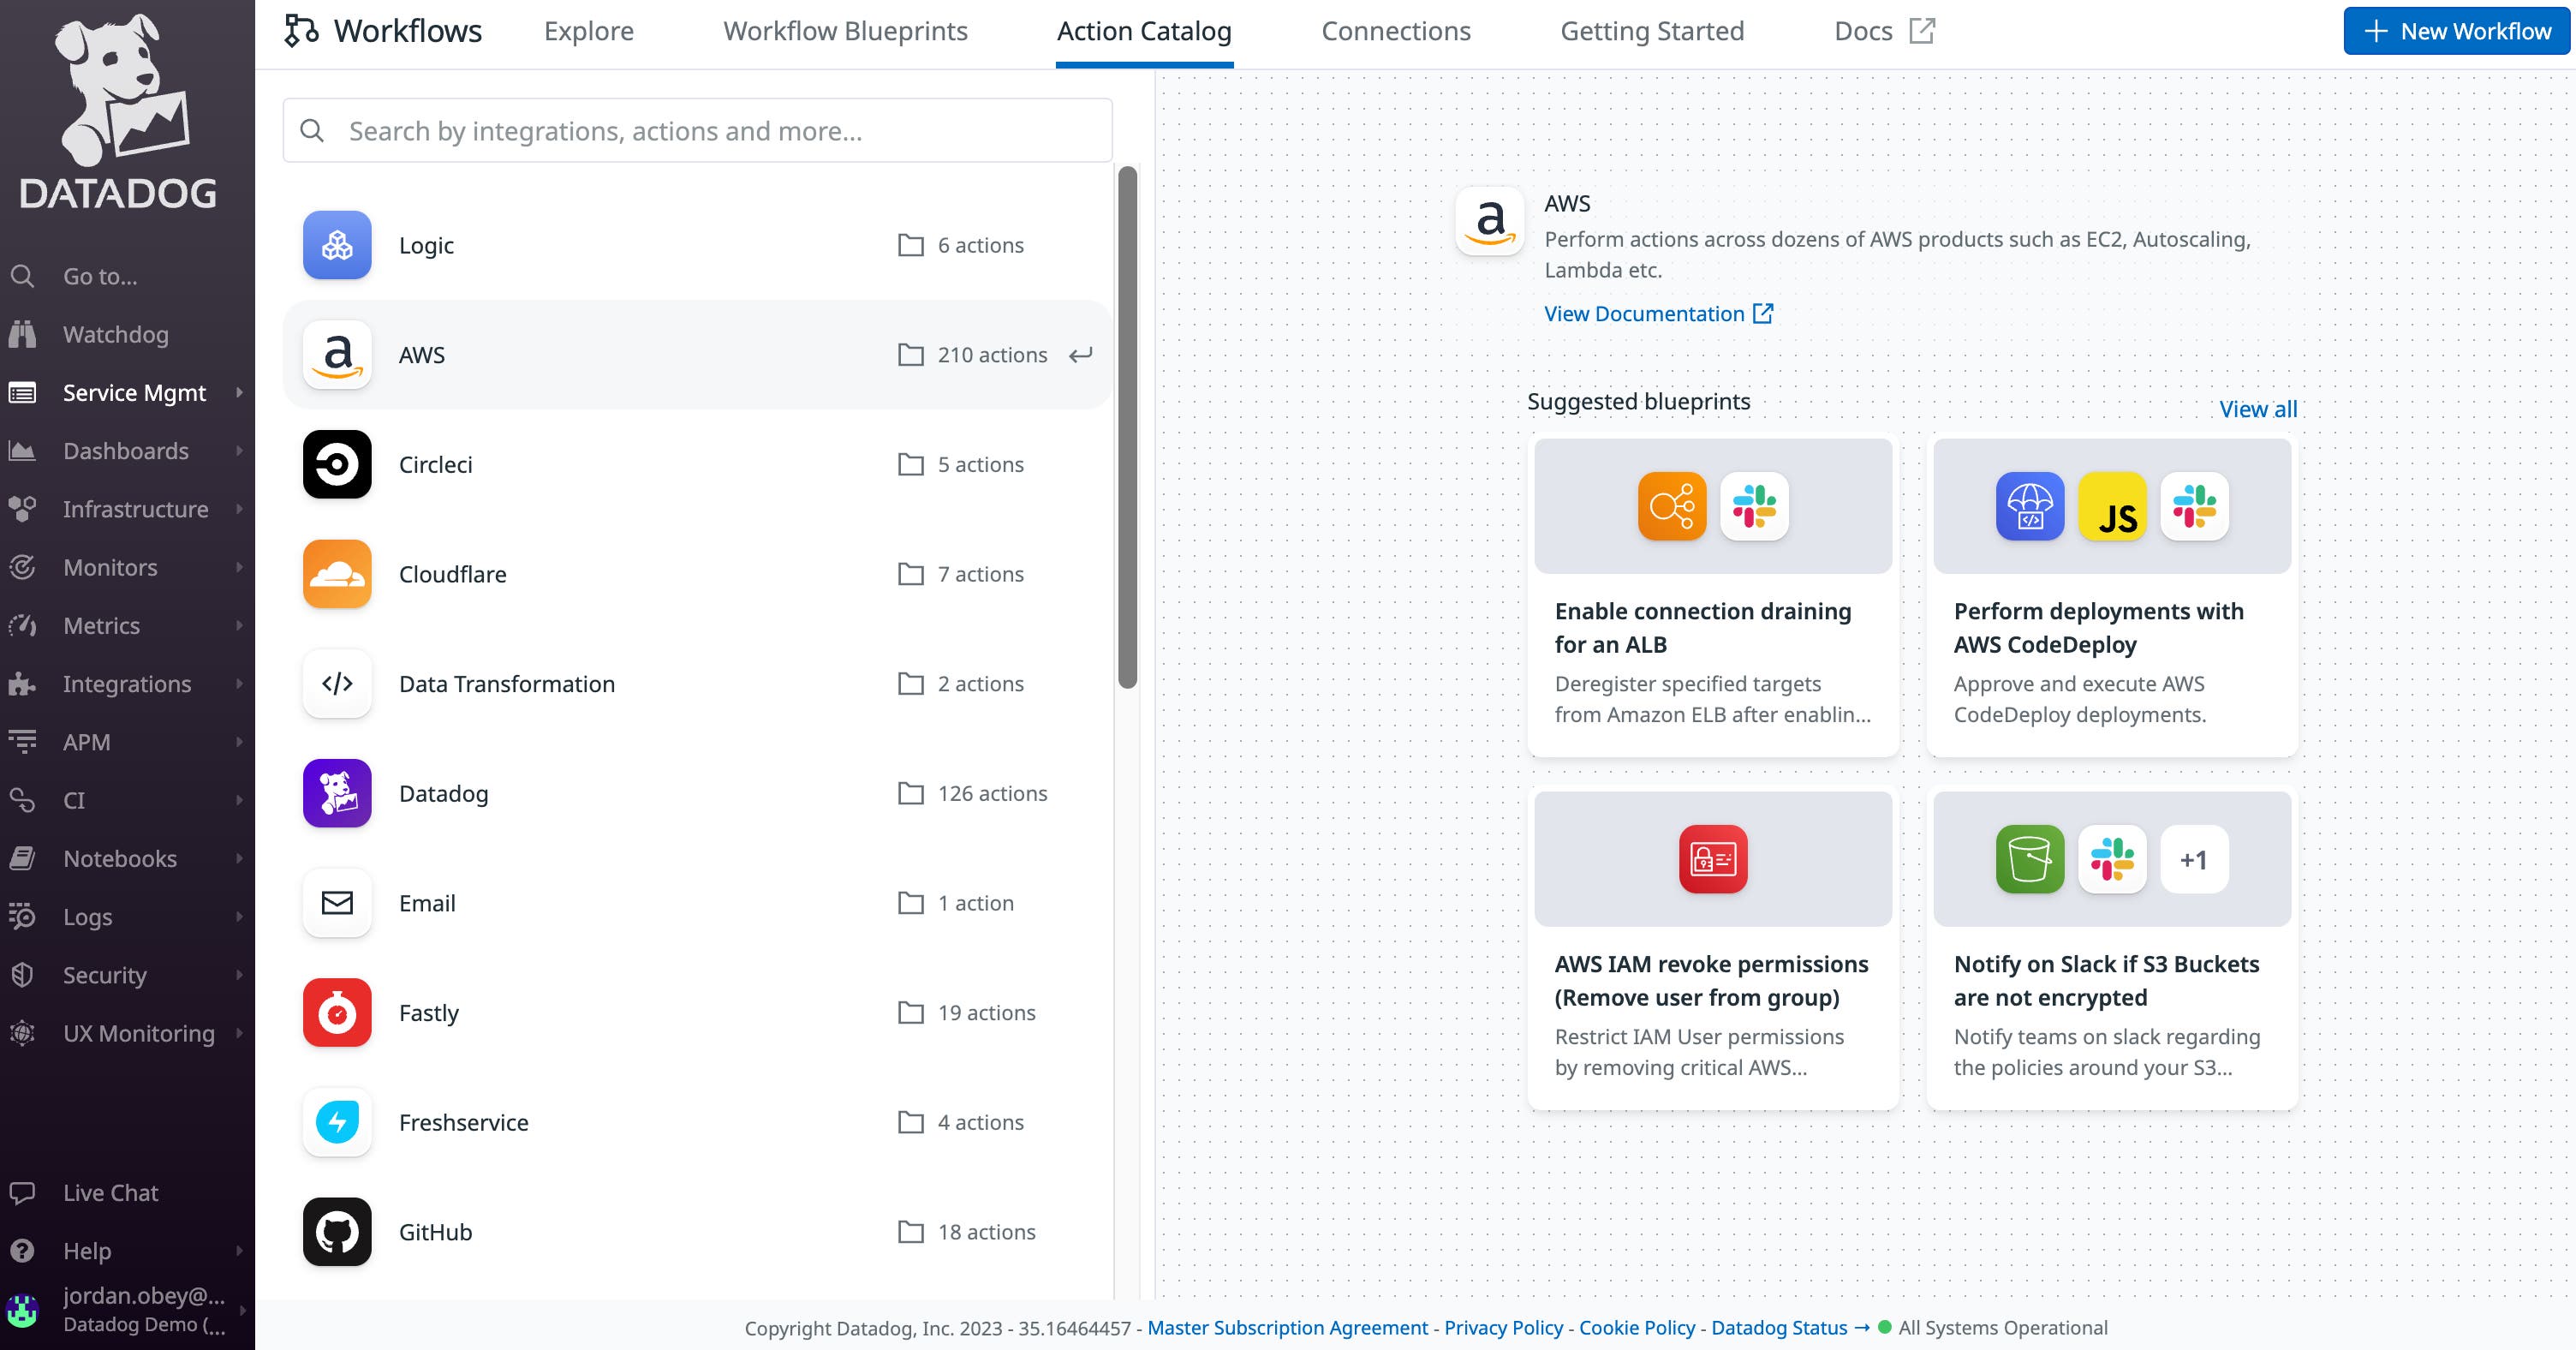Click the Cloudflare integration icon
Screen dimensions: 2576x1350
point(337,574)
